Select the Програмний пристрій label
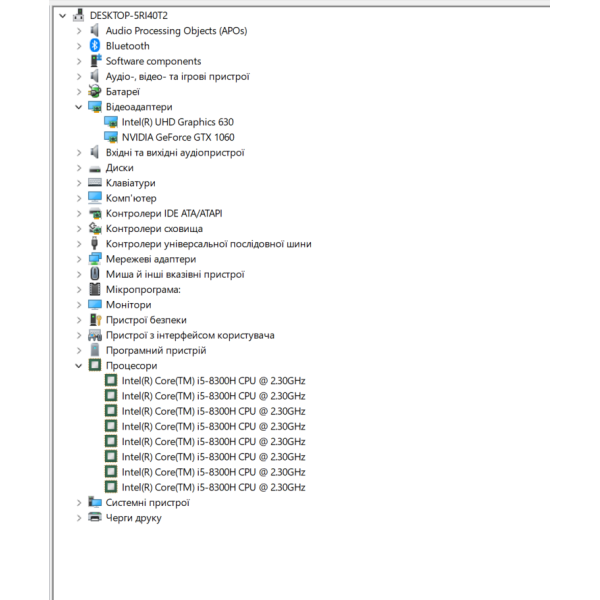 point(156,351)
